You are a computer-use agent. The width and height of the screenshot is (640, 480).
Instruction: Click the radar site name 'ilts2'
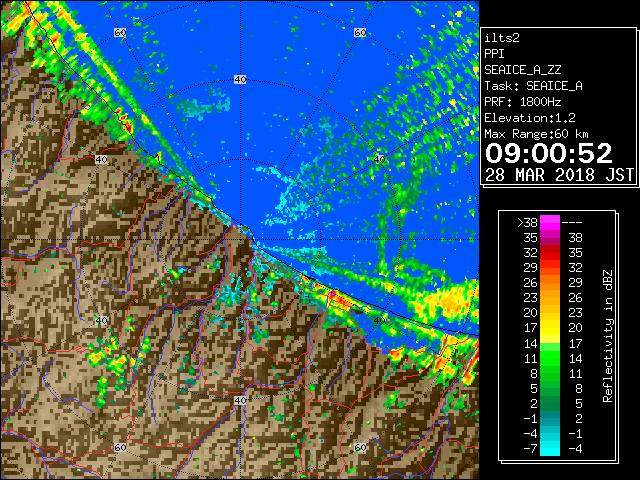tap(502, 38)
